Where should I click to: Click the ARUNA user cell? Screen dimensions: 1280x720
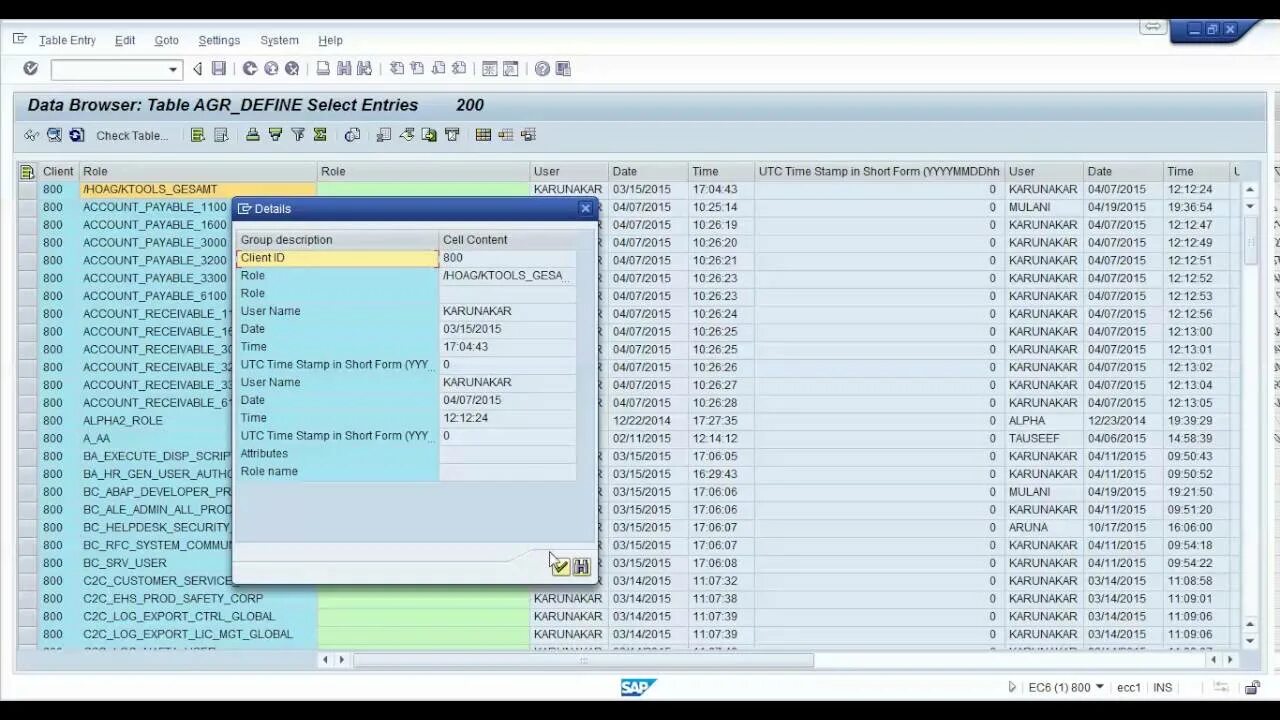[x=1044, y=528]
